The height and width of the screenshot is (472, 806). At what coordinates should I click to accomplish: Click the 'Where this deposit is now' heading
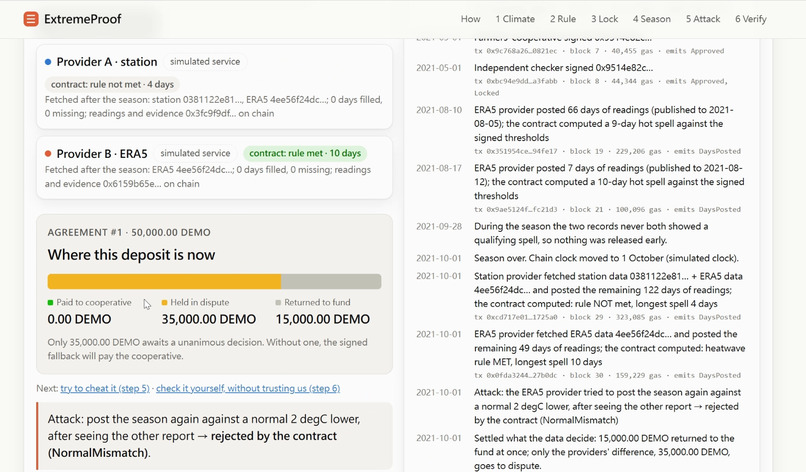click(x=132, y=255)
